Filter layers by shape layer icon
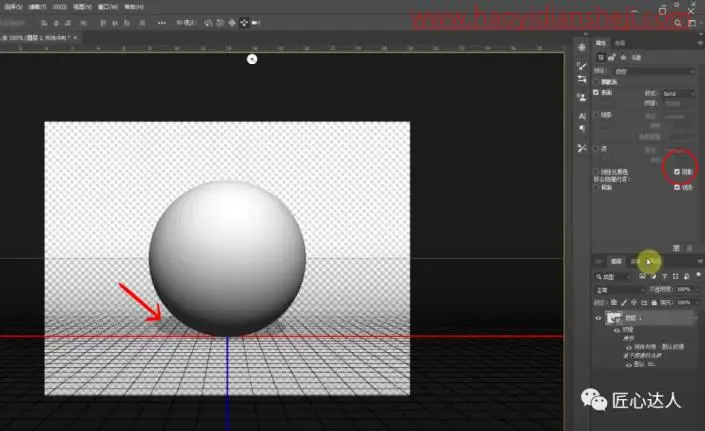Image resolution: width=705 pixels, height=431 pixels. click(675, 276)
